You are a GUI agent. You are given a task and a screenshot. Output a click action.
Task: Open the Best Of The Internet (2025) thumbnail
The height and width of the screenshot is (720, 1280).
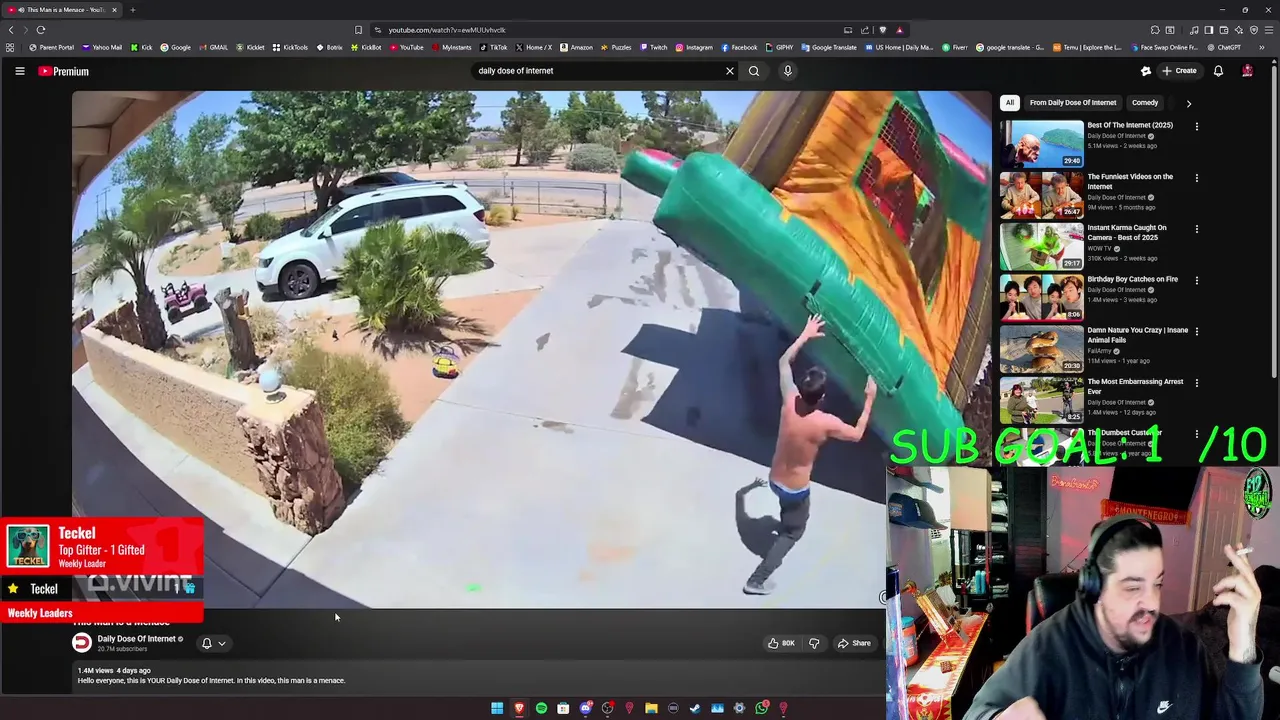(x=1041, y=144)
